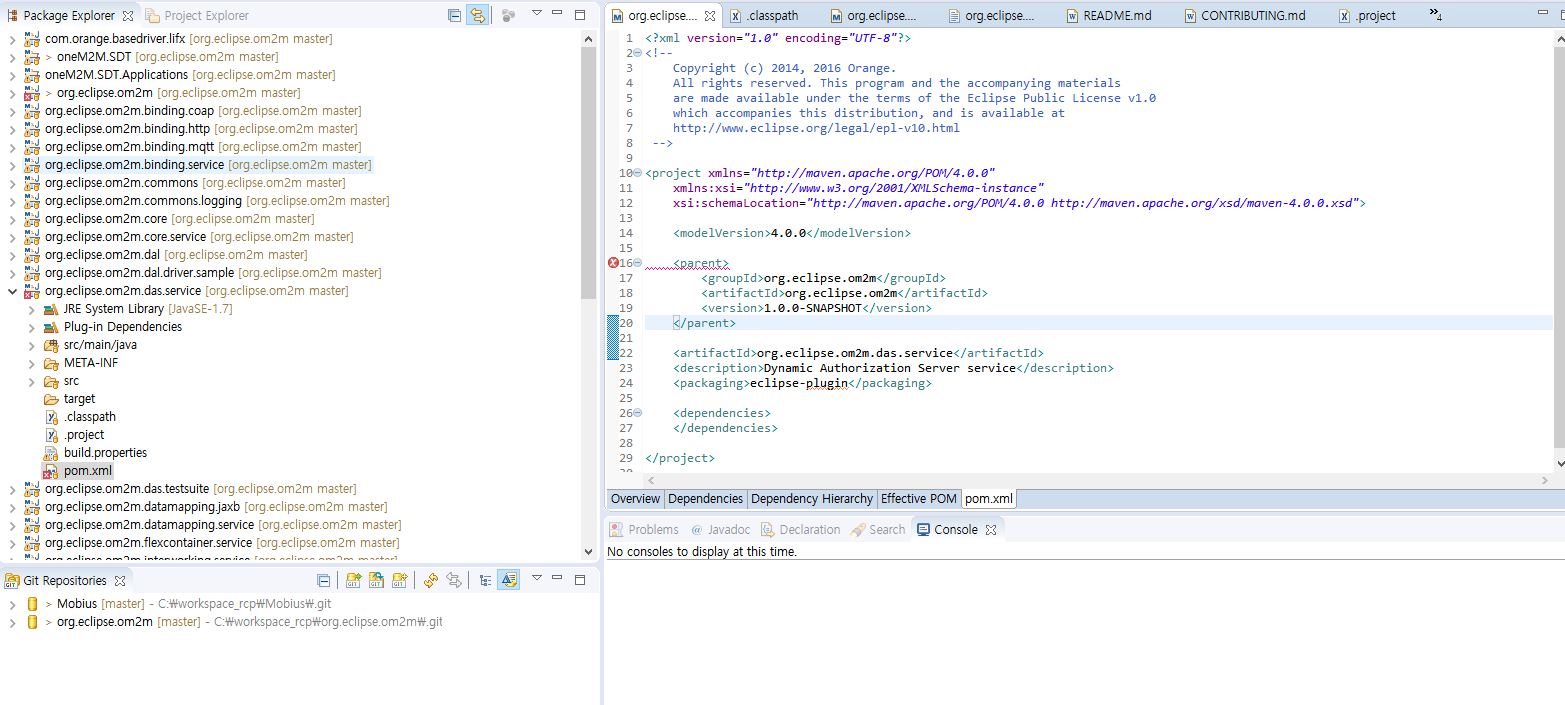This screenshot has height=705, width=1565.
Task: Click the Clone Git repository icon
Action: tap(376, 580)
